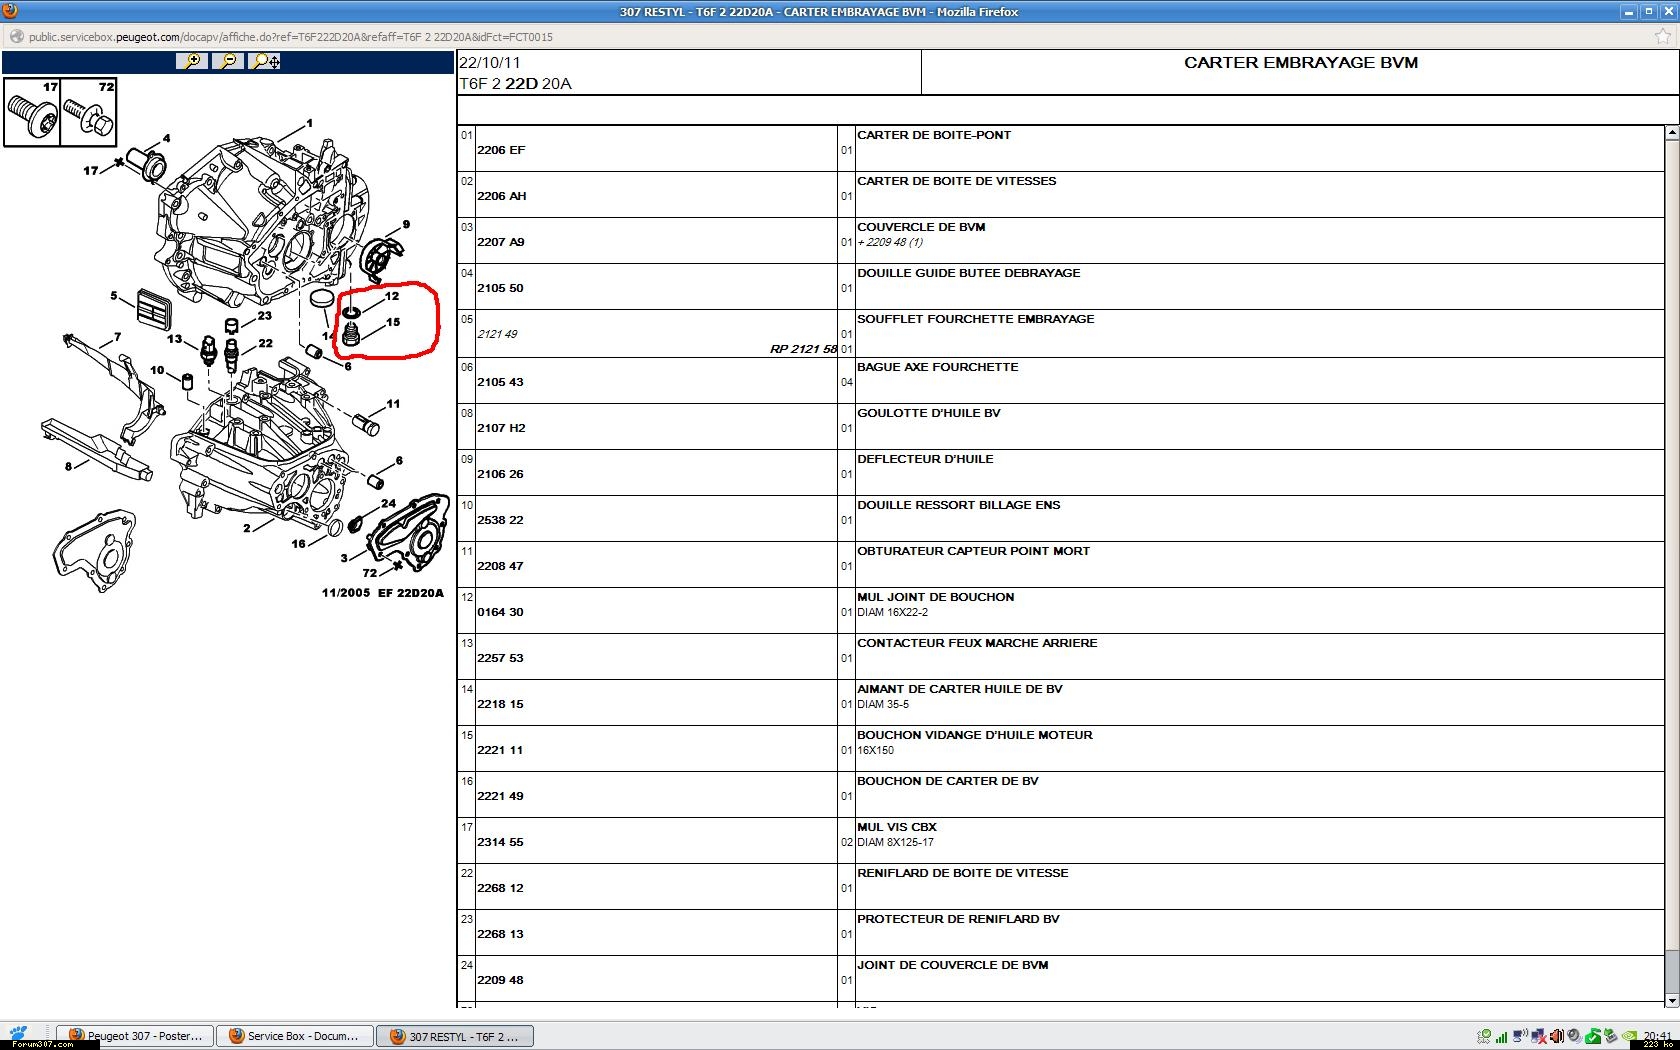Viewport: 1680px width, 1050px height.
Task: Click SOUFFLET FOURCHETTE EMBRAYAGE description
Action: click(975, 319)
